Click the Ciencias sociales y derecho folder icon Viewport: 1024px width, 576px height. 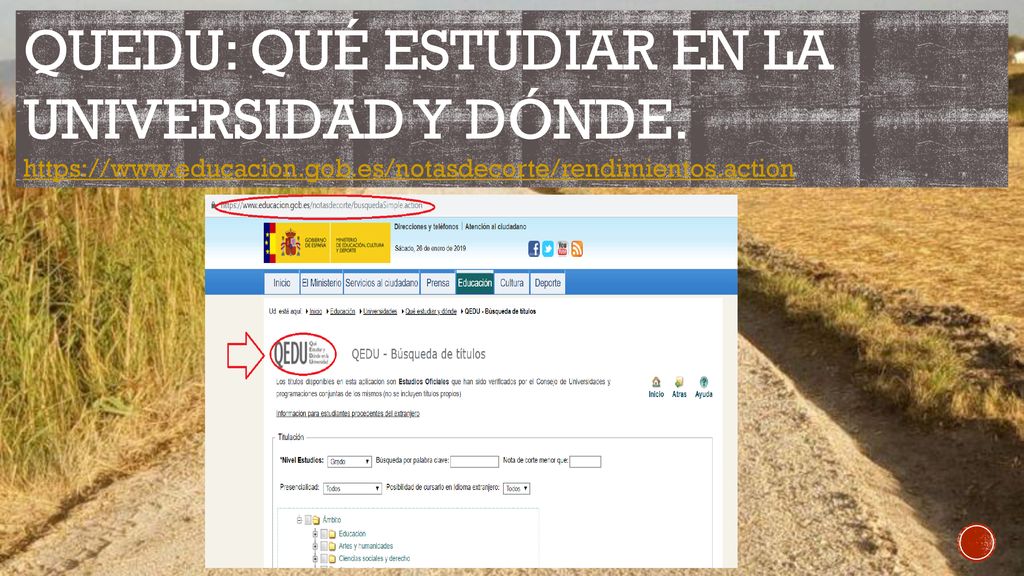(332, 559)
